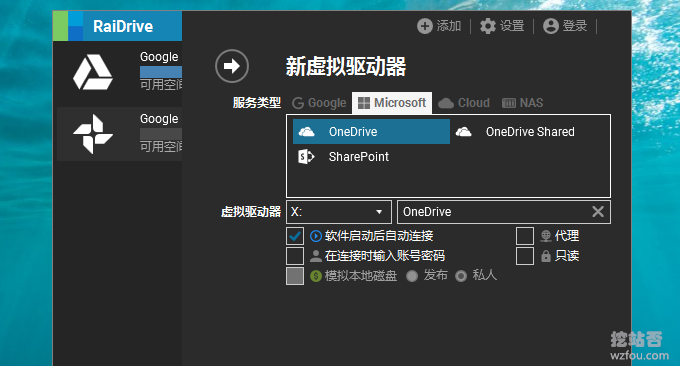This screenshot has width=680, height=366.
Task: Click the gray storage bar of second Google drive
Action: click(161, 134)
